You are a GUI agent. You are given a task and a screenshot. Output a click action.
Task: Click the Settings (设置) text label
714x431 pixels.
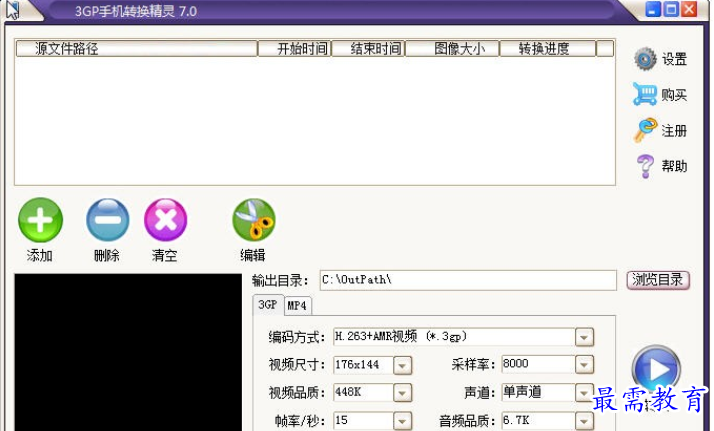[674, 59]
